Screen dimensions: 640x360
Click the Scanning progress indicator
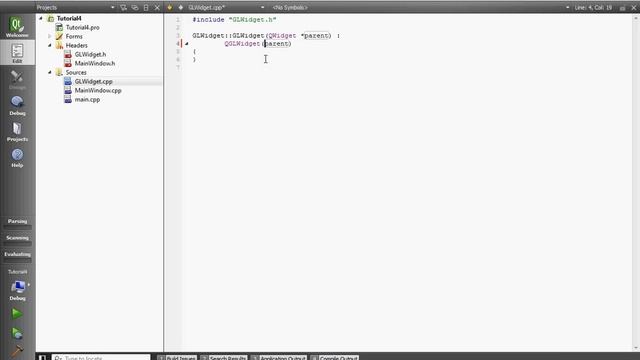point(17,240)
